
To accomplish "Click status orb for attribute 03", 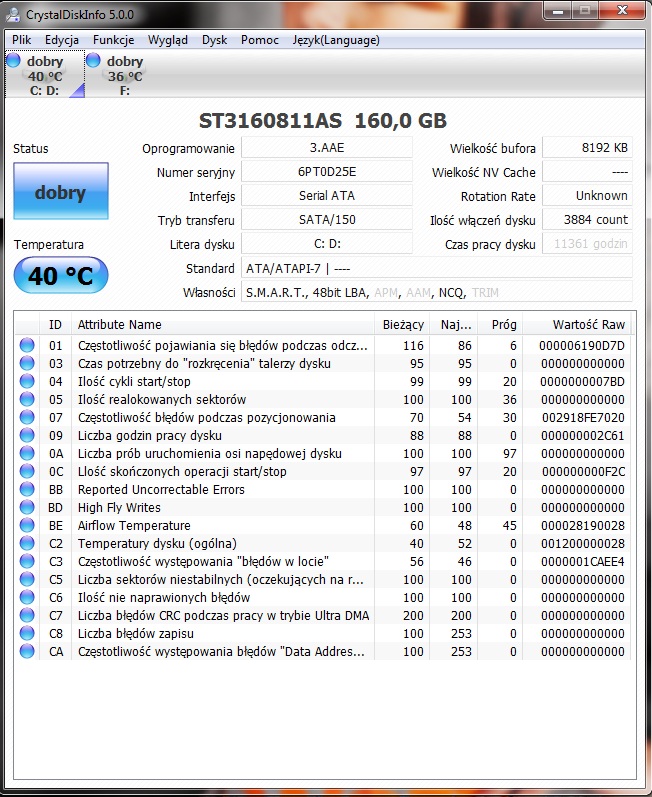I will [x=27, y=363].
